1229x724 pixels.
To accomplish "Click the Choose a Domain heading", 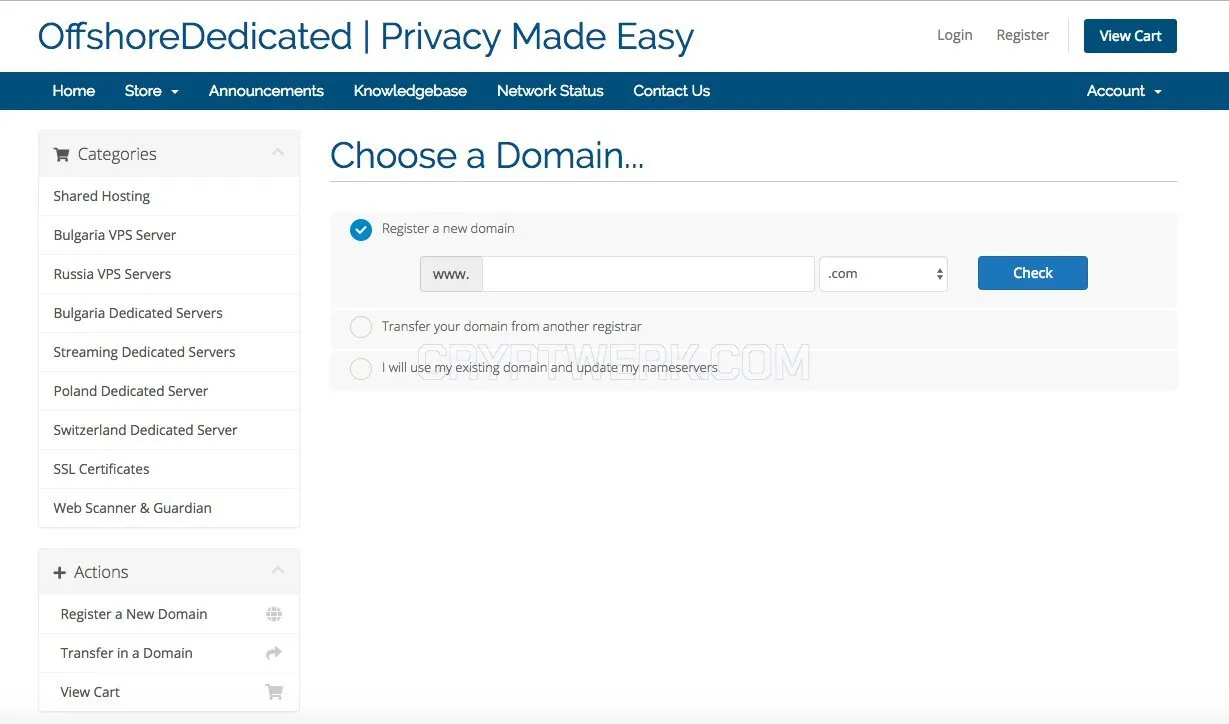I will coord(487,155).
